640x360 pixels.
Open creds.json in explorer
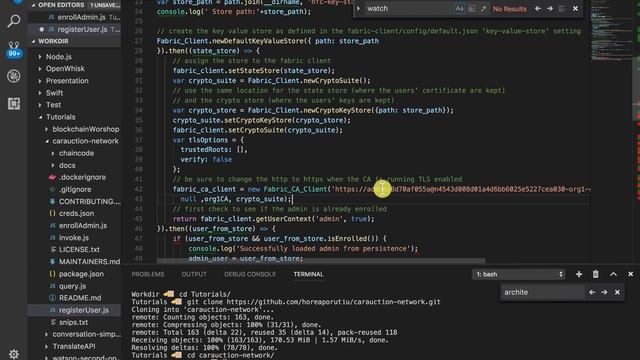click(x=74, y=213)
